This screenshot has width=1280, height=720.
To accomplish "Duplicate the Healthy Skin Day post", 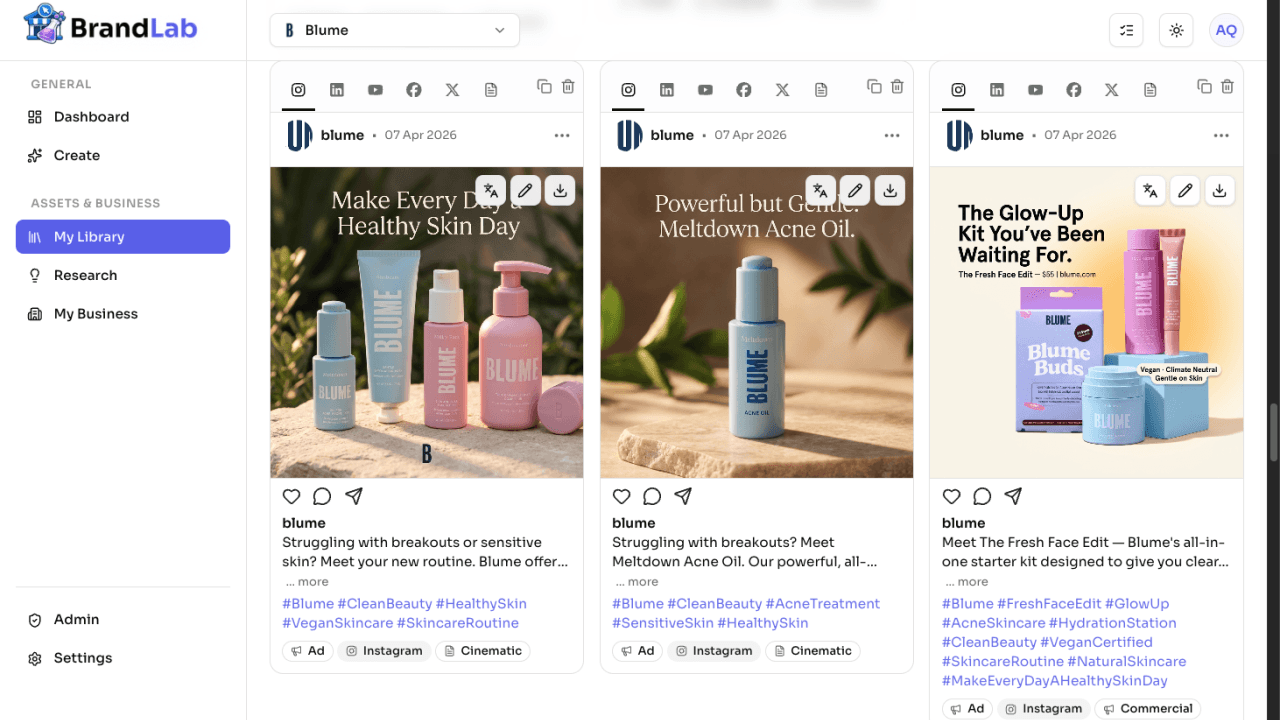I will click(x=544, y=86).
